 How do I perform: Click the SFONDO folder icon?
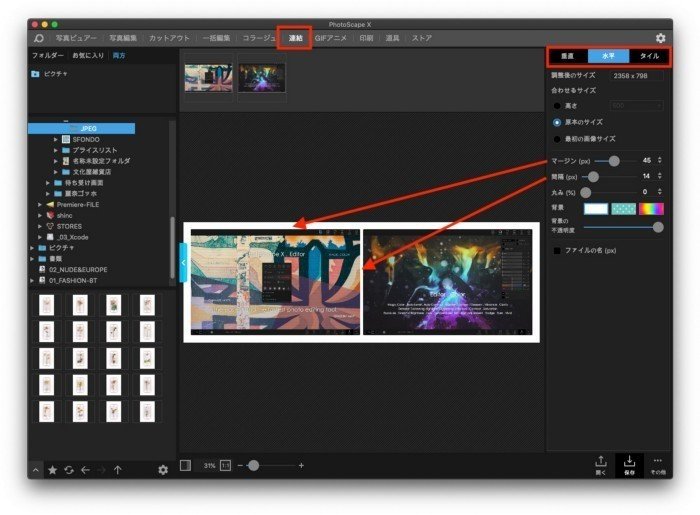tap(66, 140)
